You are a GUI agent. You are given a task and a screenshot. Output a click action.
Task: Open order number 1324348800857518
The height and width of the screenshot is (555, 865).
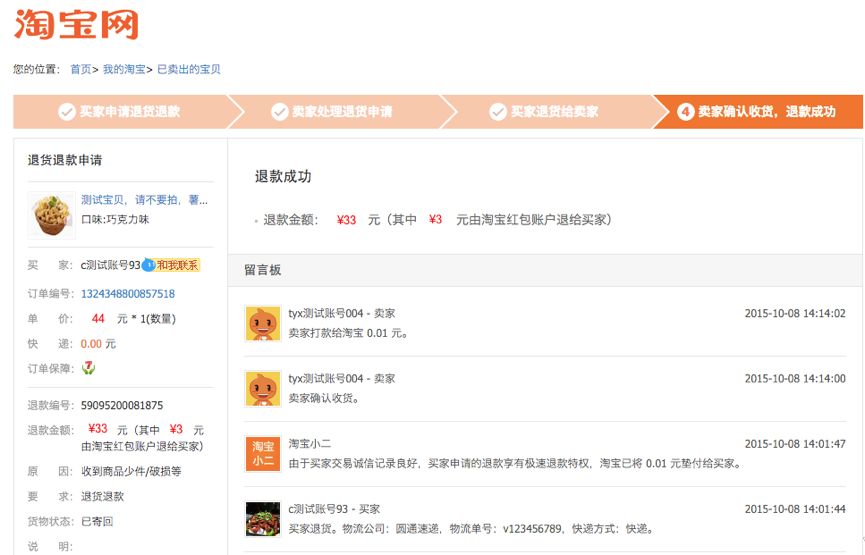128,293
